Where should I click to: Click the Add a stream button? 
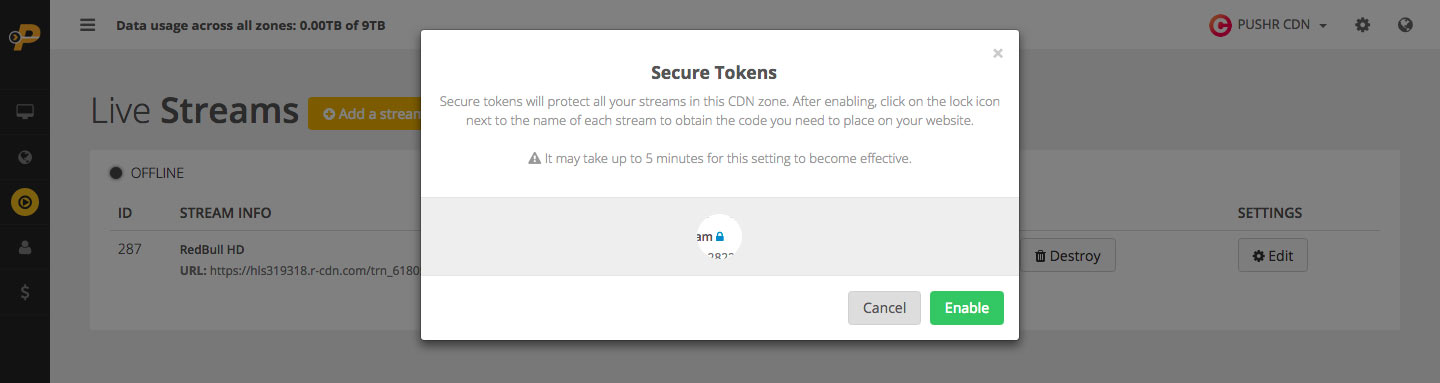pyautogui.click(x=366, y=113)
